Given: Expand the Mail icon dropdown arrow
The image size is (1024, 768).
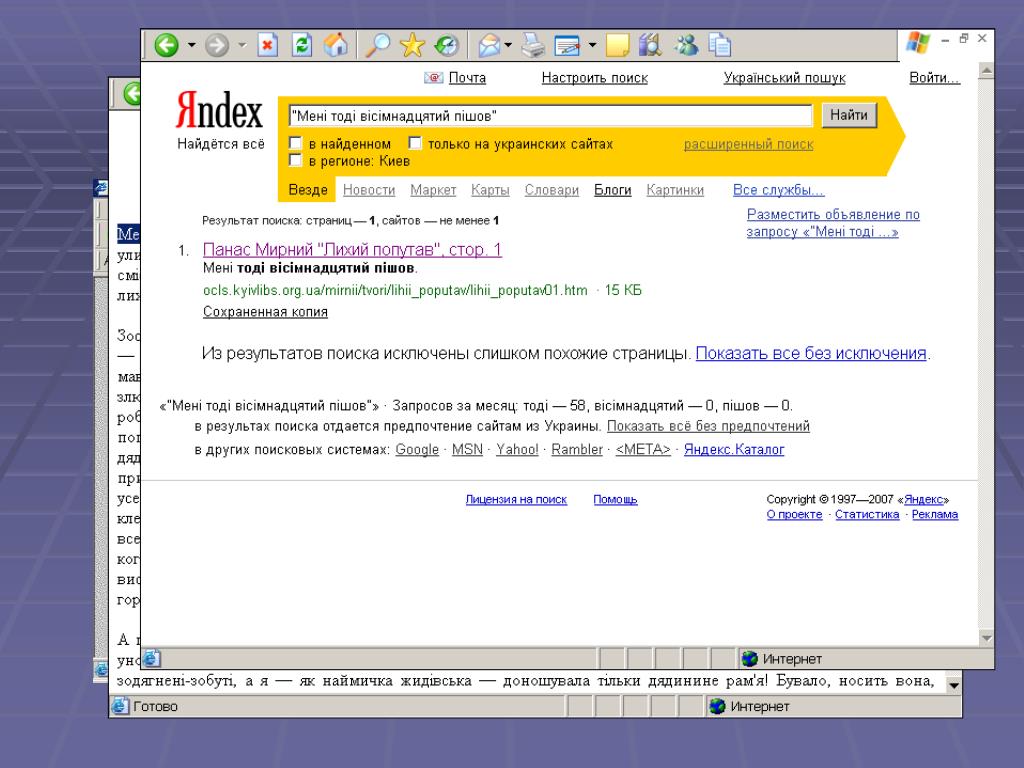Looking at the screenshot, I should (508, 45).
